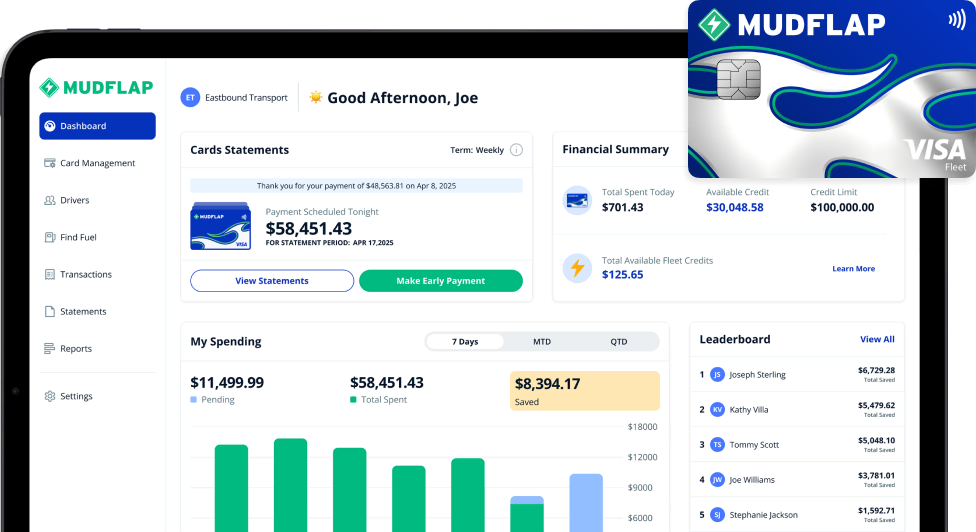
Task: Click the $6,729.28 total saved value
Action: [x=876, y=370]
